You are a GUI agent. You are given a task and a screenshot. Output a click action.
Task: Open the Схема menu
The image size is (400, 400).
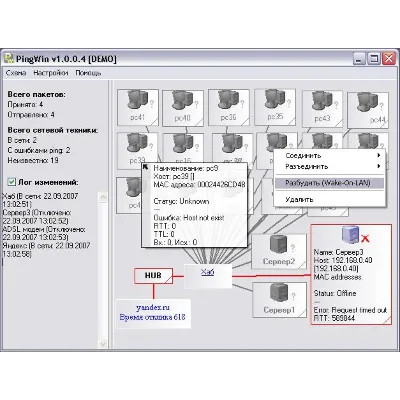16,73
